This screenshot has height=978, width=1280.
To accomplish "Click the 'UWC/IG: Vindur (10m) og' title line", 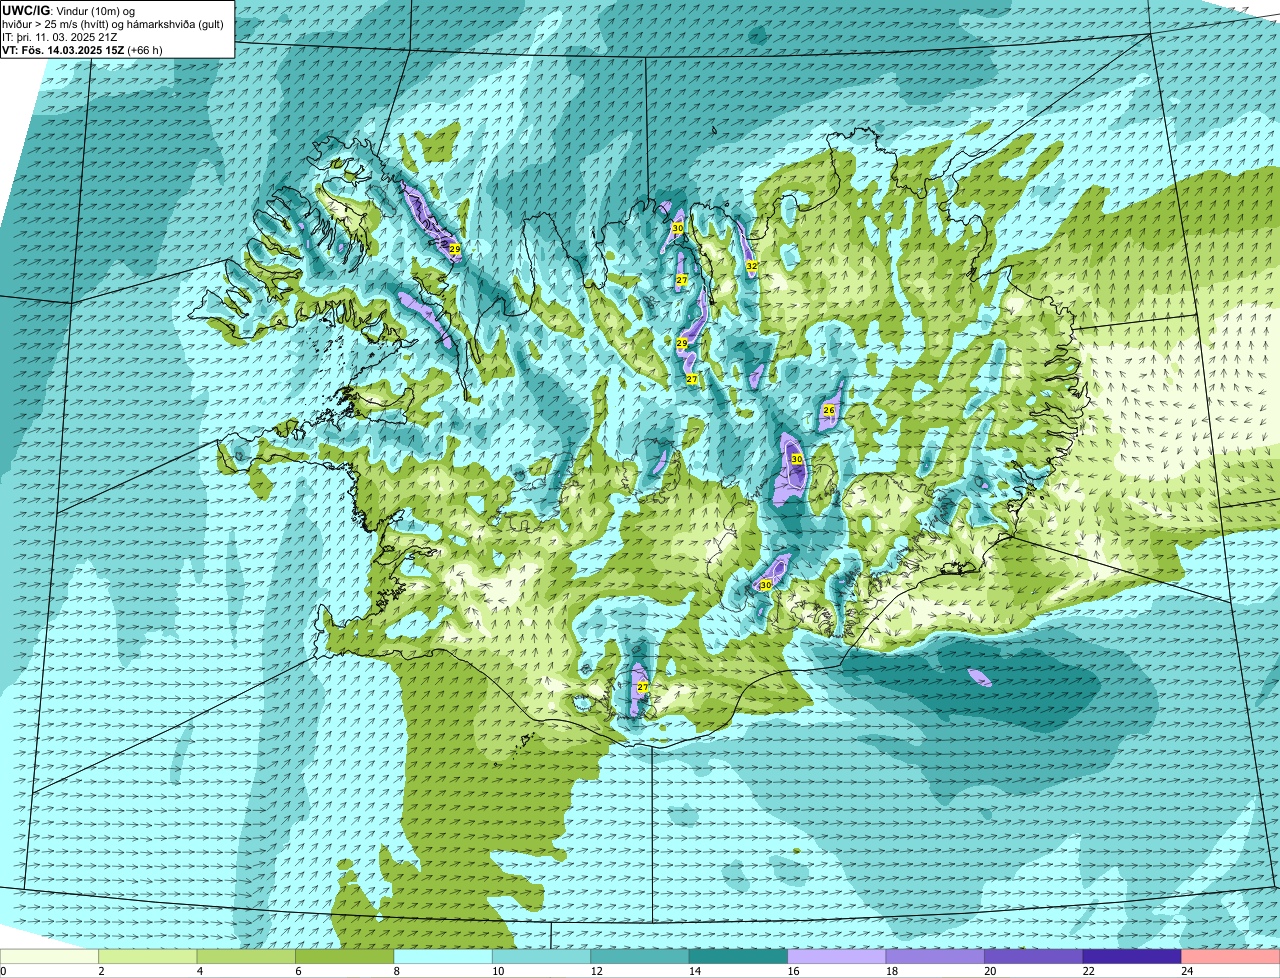I will click(x=69, y=10).
